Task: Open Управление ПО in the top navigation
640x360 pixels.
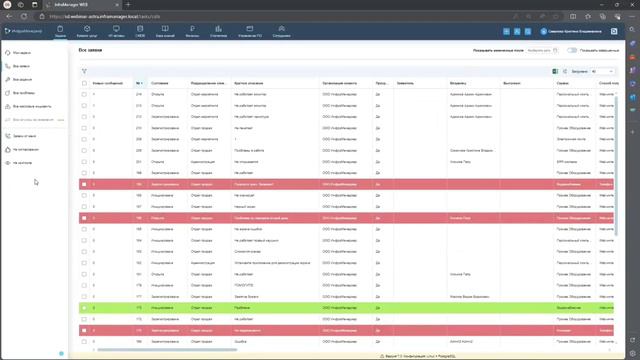Action: tap(250, 31)
